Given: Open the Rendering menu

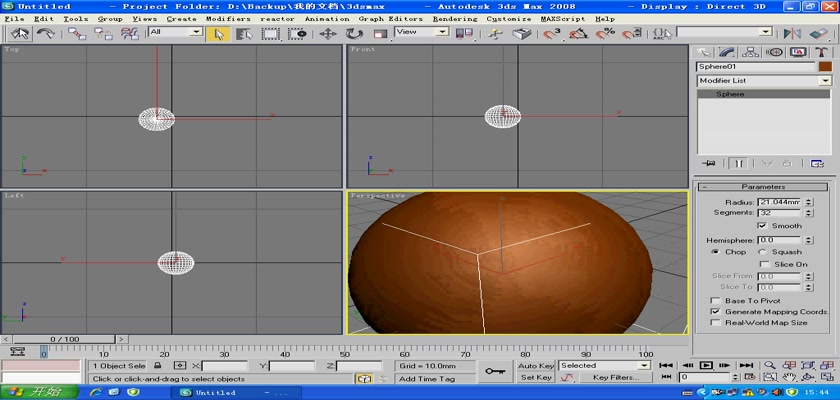Looking at the screenshot, I should 455,19.
